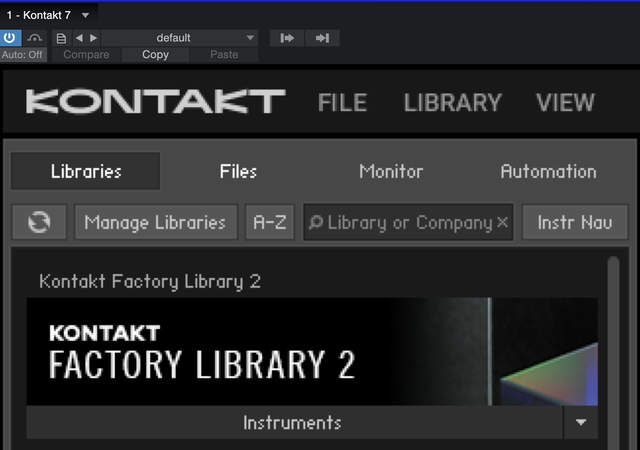This screenshot has width=640, height=450.
Task: Click the Factory Library 2 banner image
Action: pos(312,352)
